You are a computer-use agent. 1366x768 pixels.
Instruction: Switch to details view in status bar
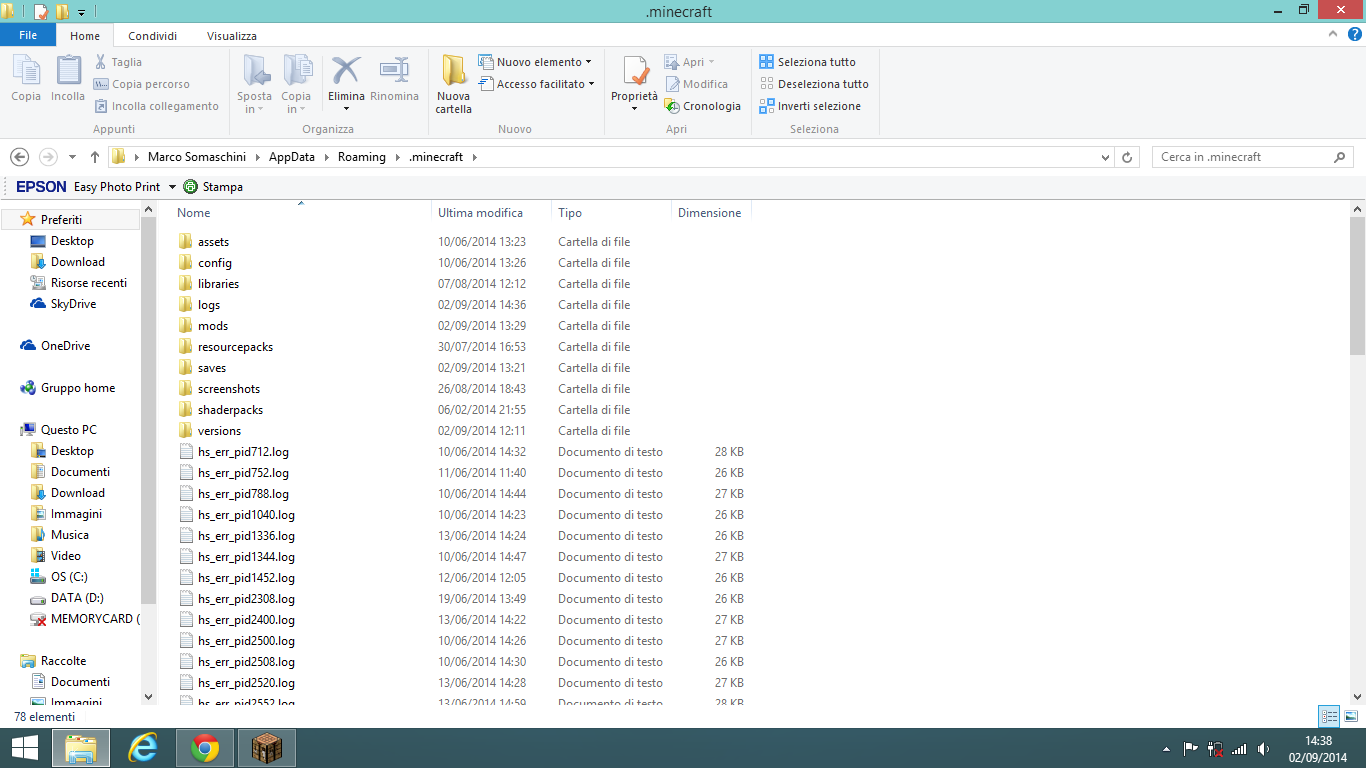tap(1329, 716)
